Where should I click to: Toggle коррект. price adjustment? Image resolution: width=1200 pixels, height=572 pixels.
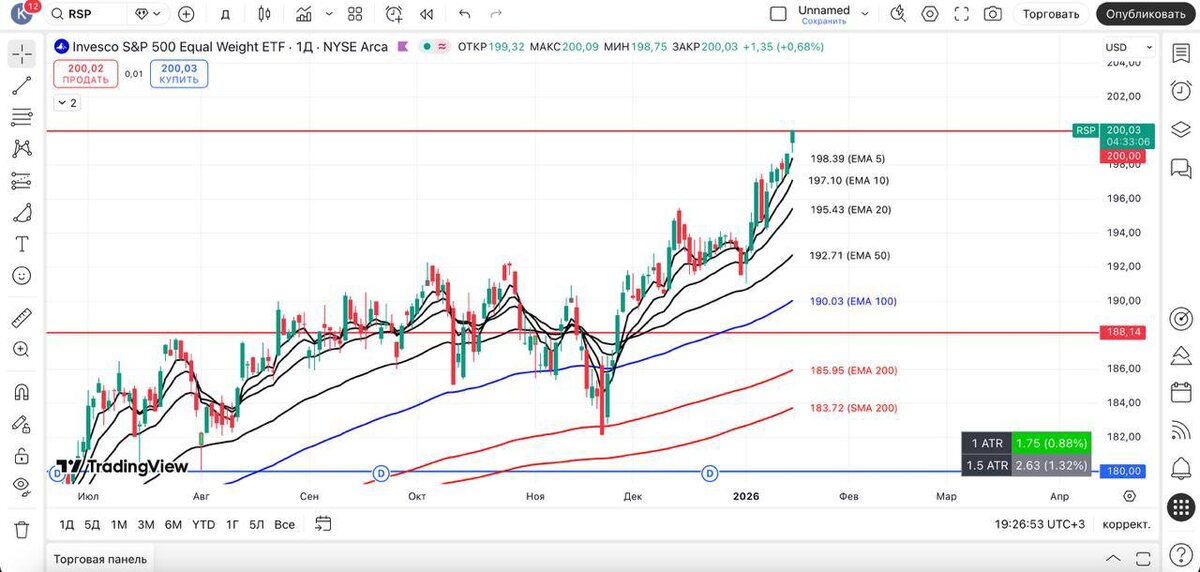pyautogui.click(x=1126, y=524)
